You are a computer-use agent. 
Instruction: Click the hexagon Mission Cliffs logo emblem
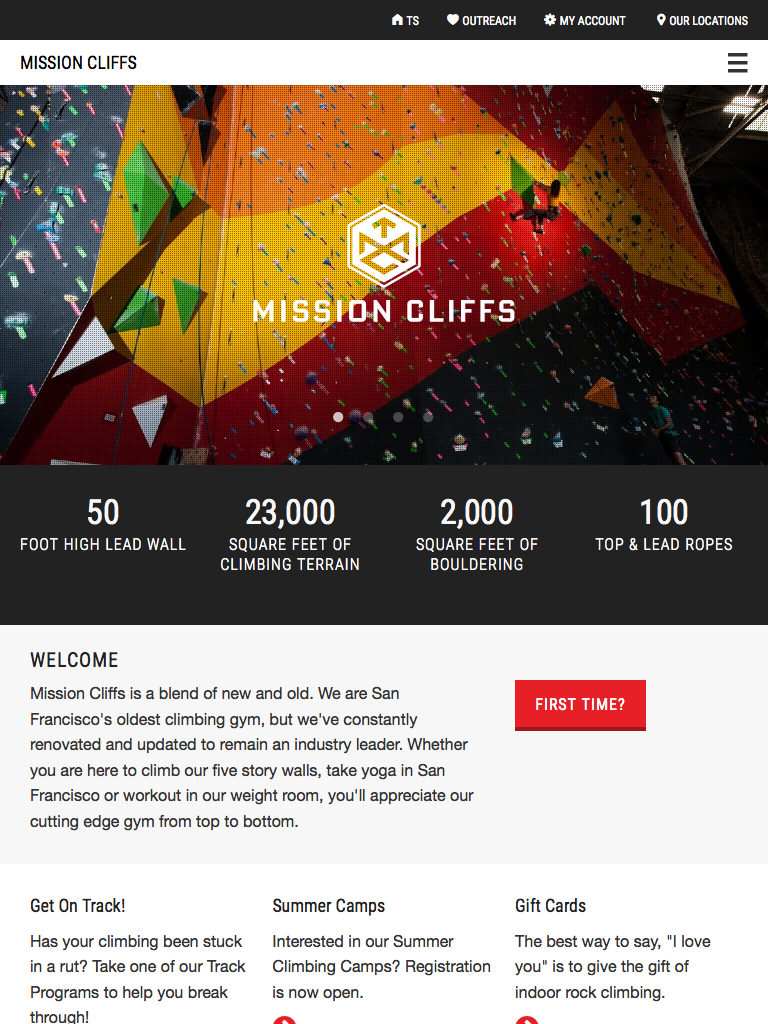point(384,244)
